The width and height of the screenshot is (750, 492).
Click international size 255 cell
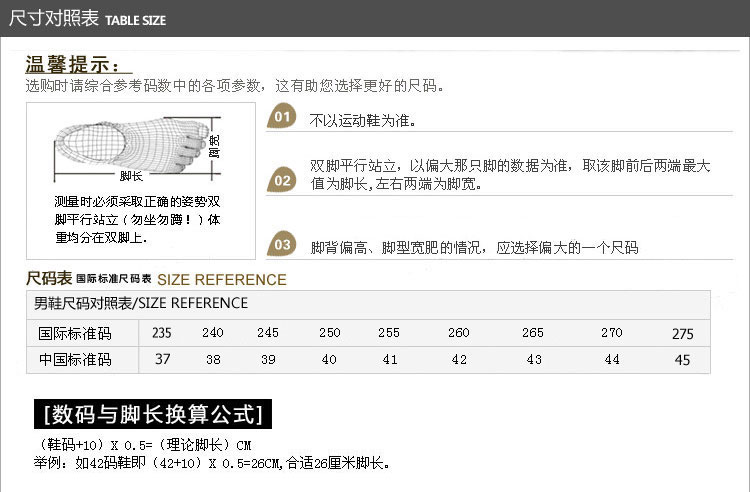point(389,333)
